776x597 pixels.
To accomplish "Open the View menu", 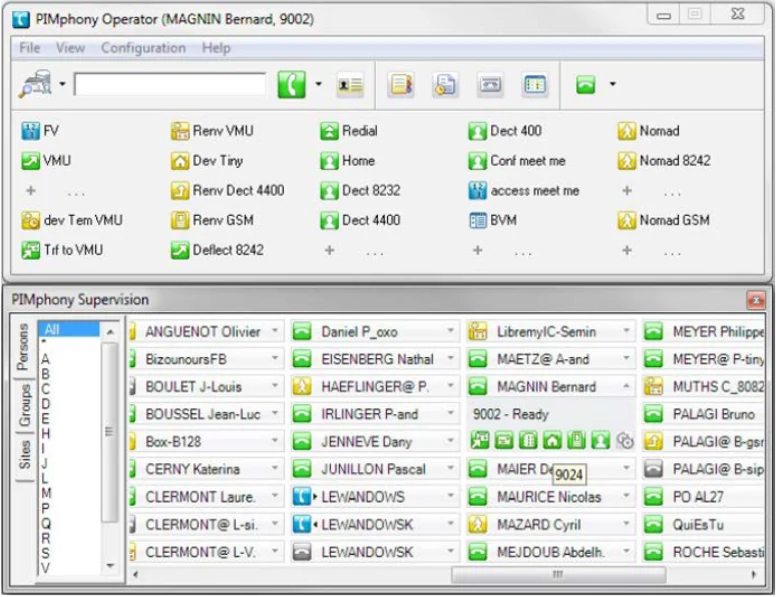I will [70, 48].
